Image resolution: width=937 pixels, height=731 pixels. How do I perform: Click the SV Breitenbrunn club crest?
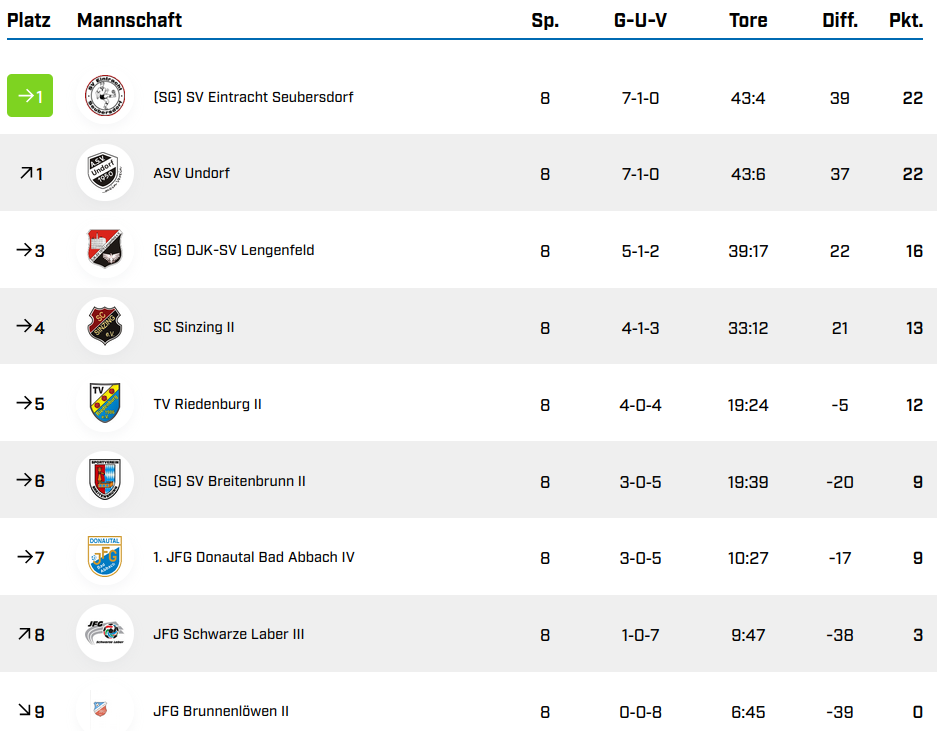coord(104,481)
